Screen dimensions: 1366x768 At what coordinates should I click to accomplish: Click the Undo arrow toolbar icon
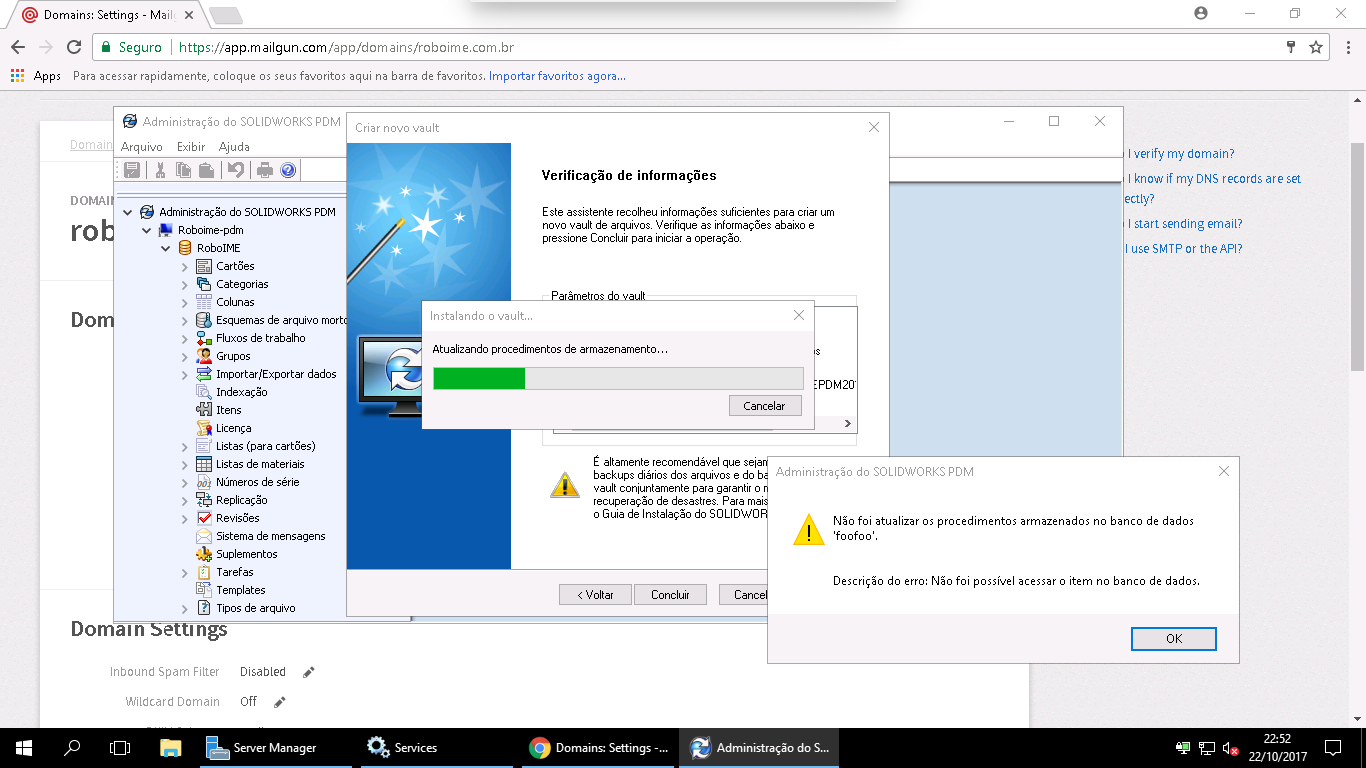pyautogui.click(x=235, y=170)
